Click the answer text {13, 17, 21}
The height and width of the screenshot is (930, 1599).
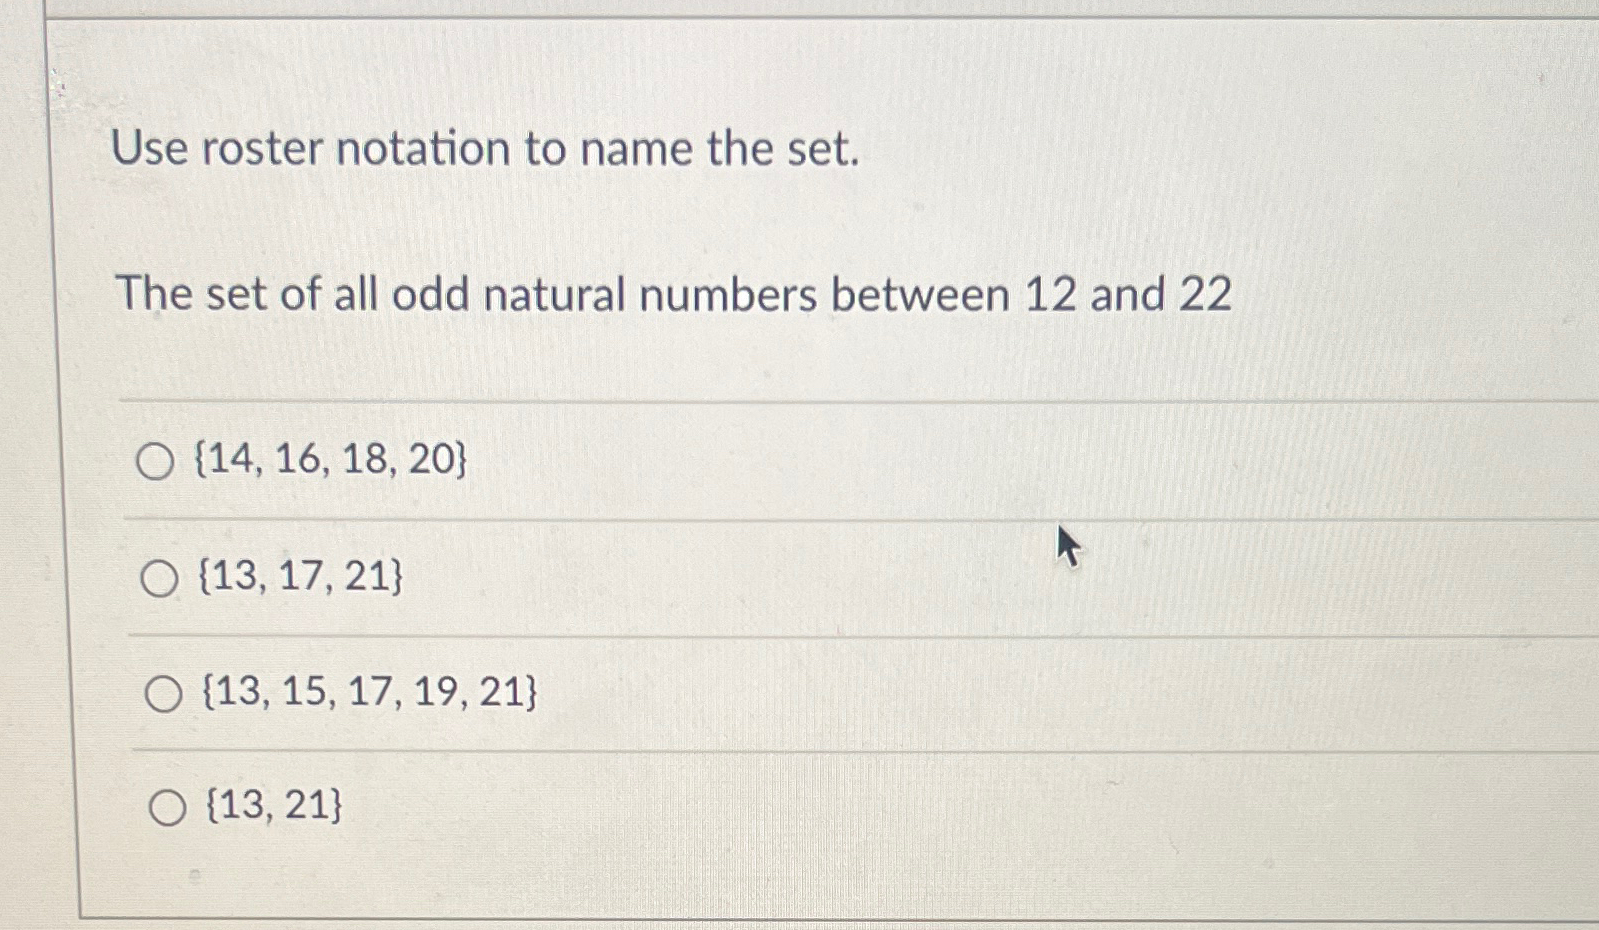coord(300,574)
